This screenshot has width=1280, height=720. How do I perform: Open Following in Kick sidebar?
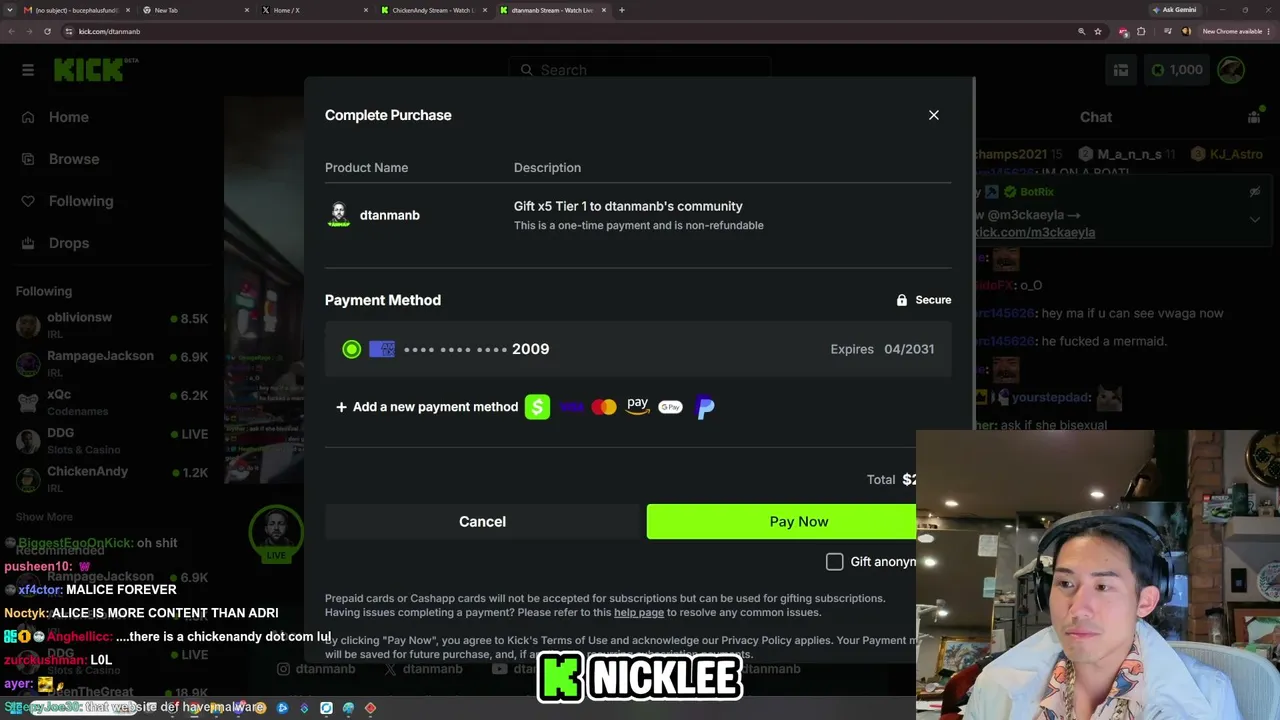81,201
